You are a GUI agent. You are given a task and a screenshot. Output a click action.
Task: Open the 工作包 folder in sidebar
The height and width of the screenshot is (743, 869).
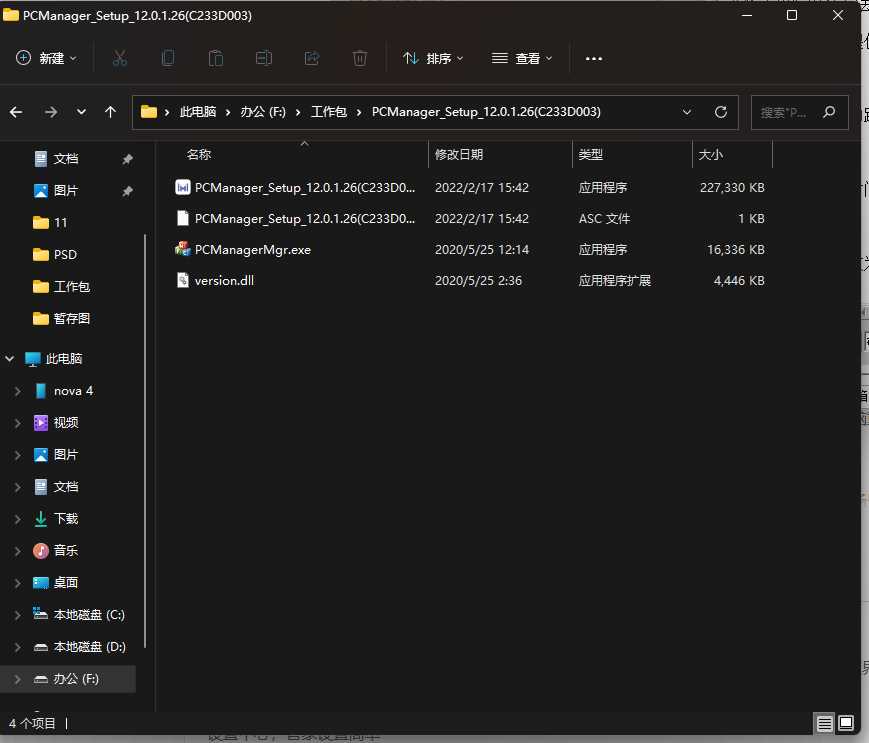pos(71,286)
